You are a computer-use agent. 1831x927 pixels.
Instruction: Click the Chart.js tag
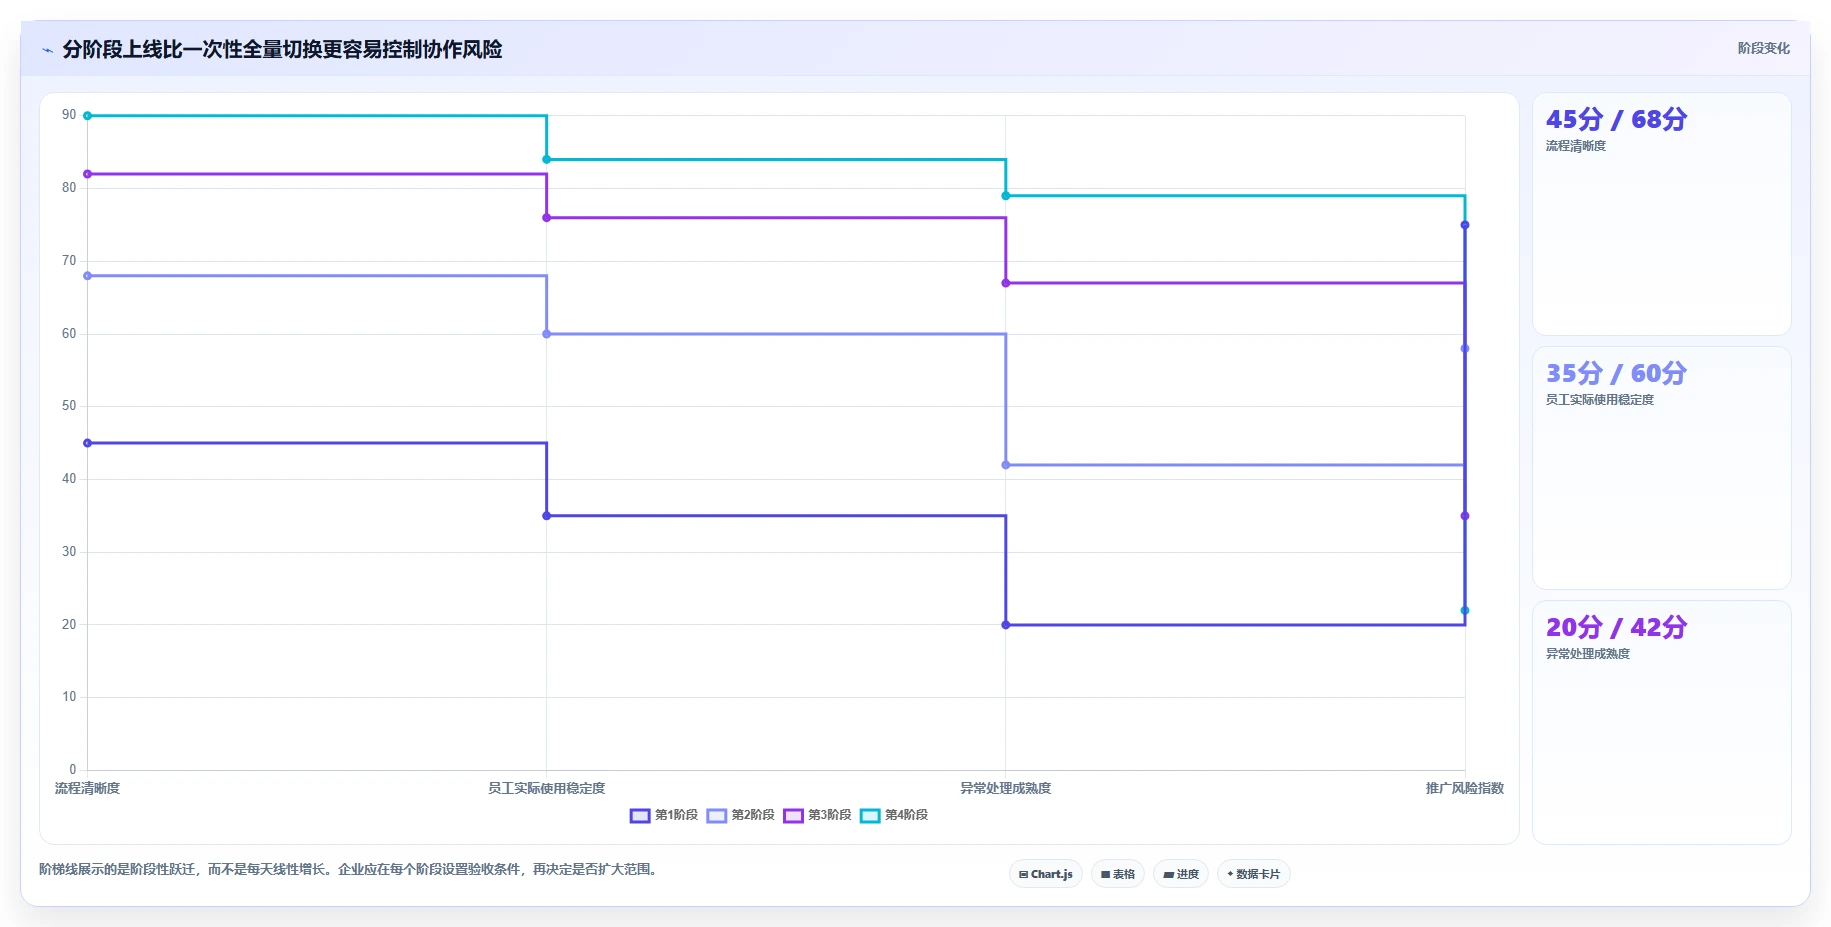(x=1046, y=874)
